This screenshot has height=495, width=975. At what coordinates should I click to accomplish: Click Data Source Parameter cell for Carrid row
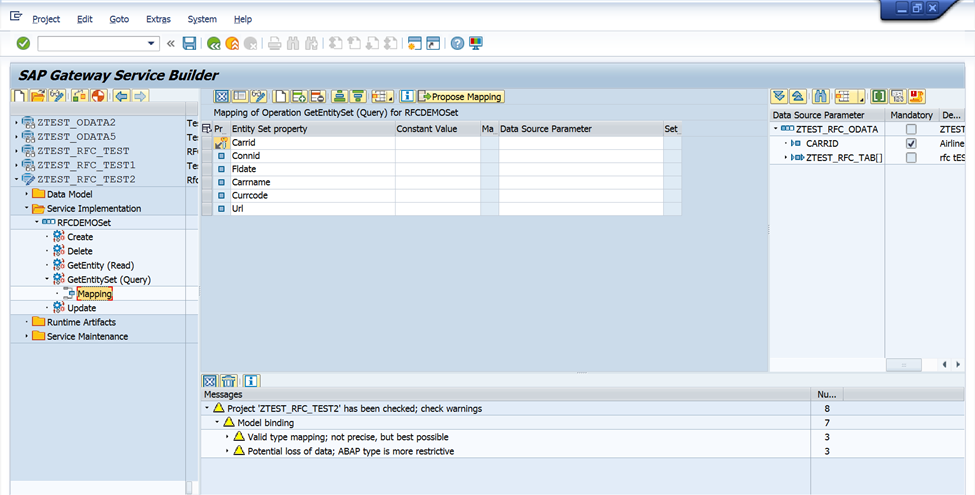[x=581, y=142]
